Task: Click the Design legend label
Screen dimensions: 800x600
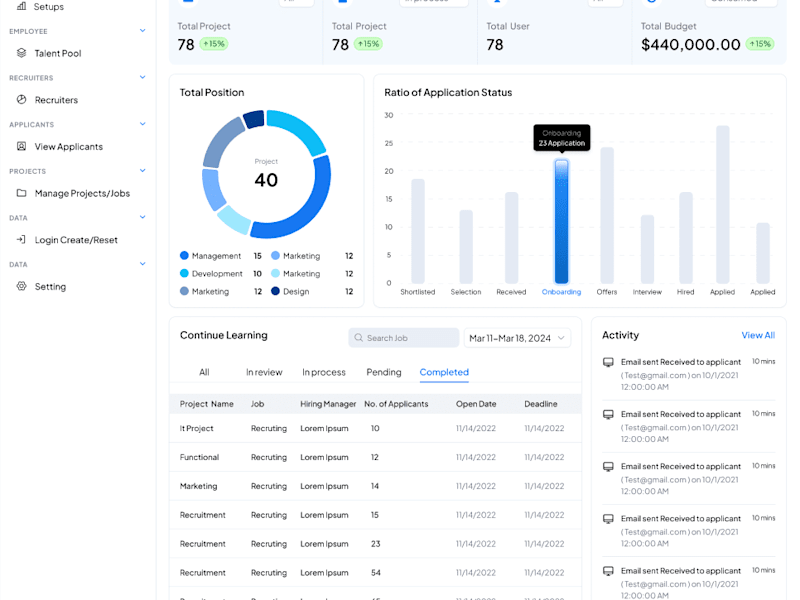Action: pyautogui.click(x=296, y=291)
